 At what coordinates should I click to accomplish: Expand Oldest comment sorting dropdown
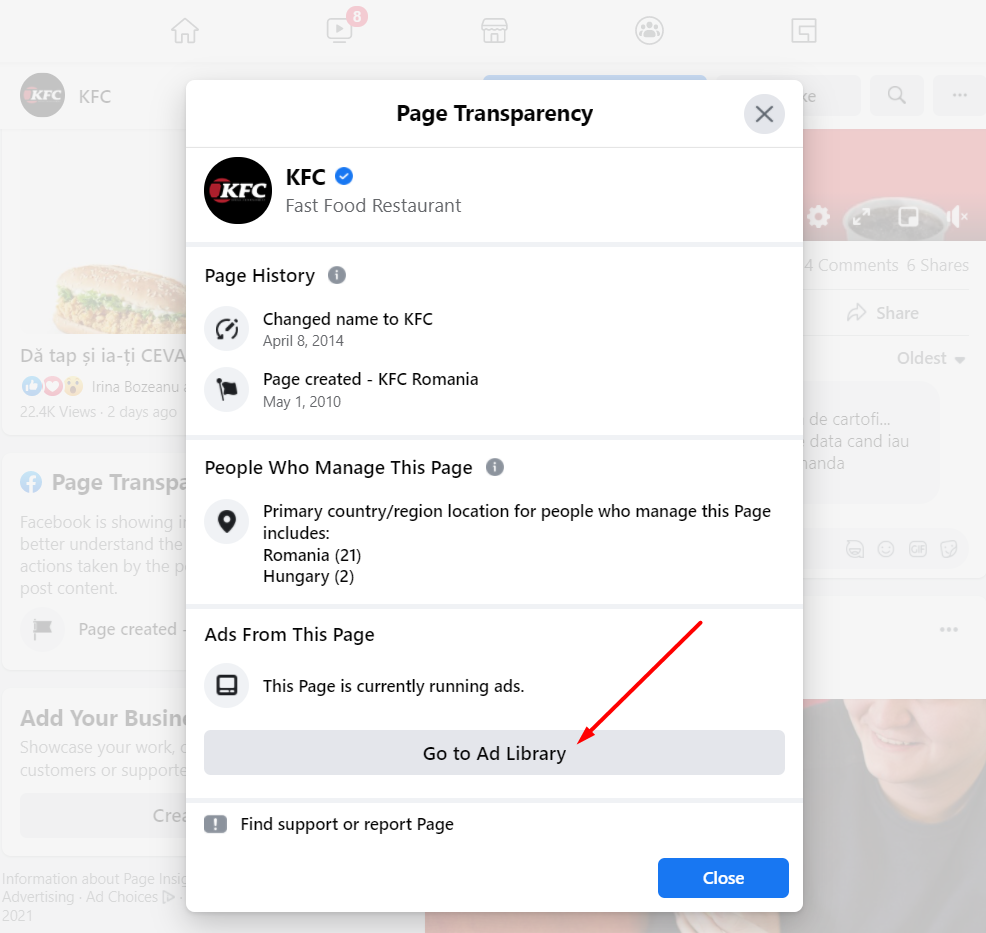click(x=931, y=358)
